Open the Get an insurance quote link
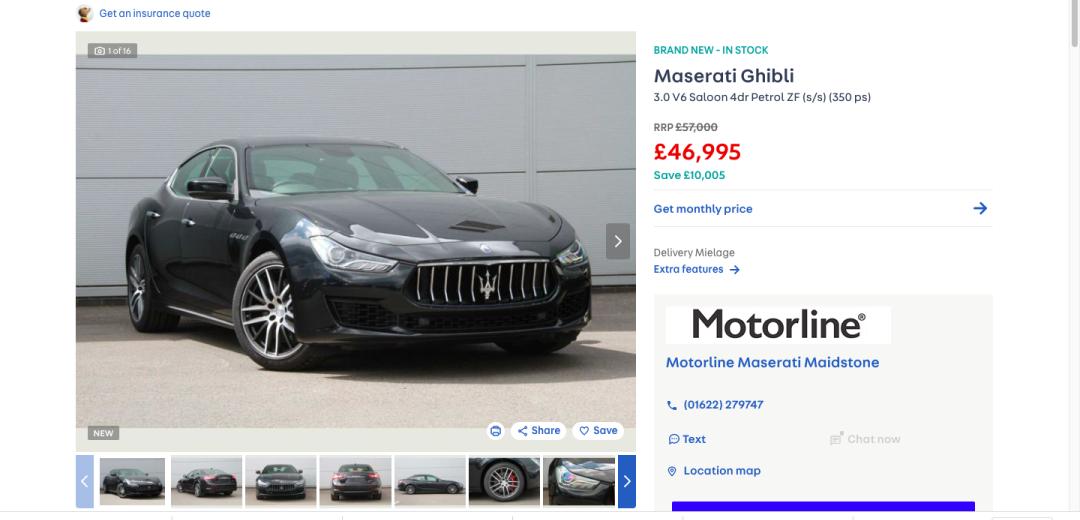The image size is (1080, 520). click(155, 13)
